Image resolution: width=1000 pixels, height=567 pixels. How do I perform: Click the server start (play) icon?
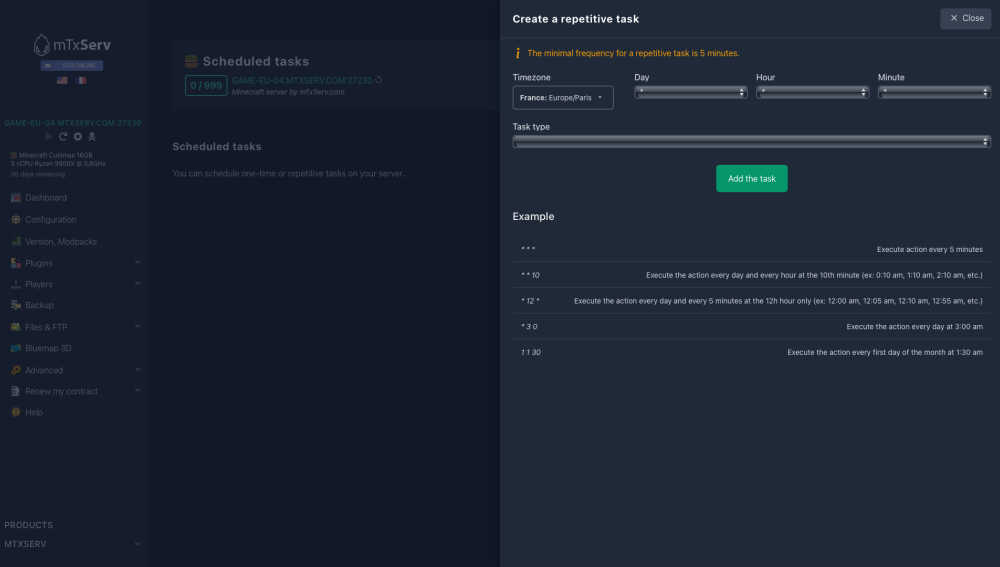click(x=48, y=136)
